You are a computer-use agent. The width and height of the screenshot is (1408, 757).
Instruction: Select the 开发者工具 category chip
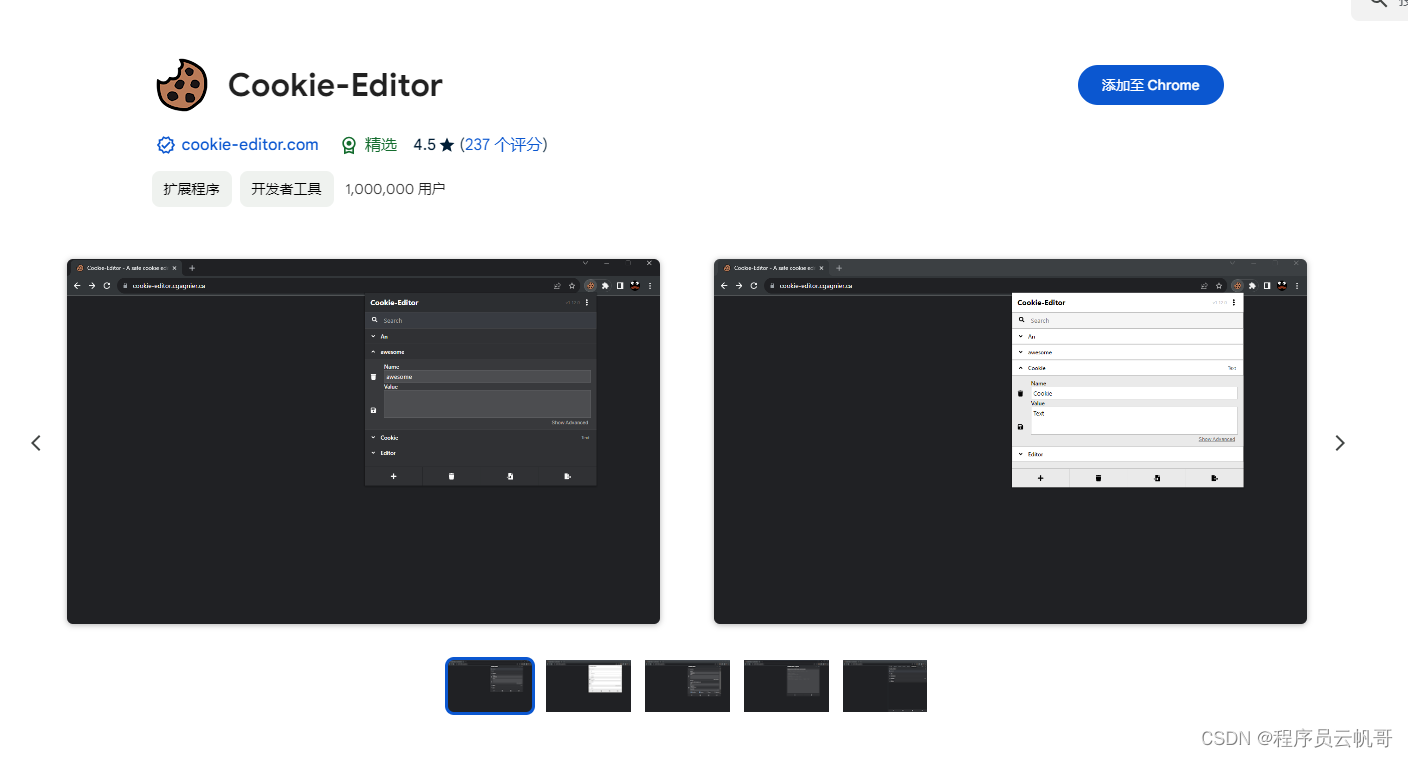[287, 189]
